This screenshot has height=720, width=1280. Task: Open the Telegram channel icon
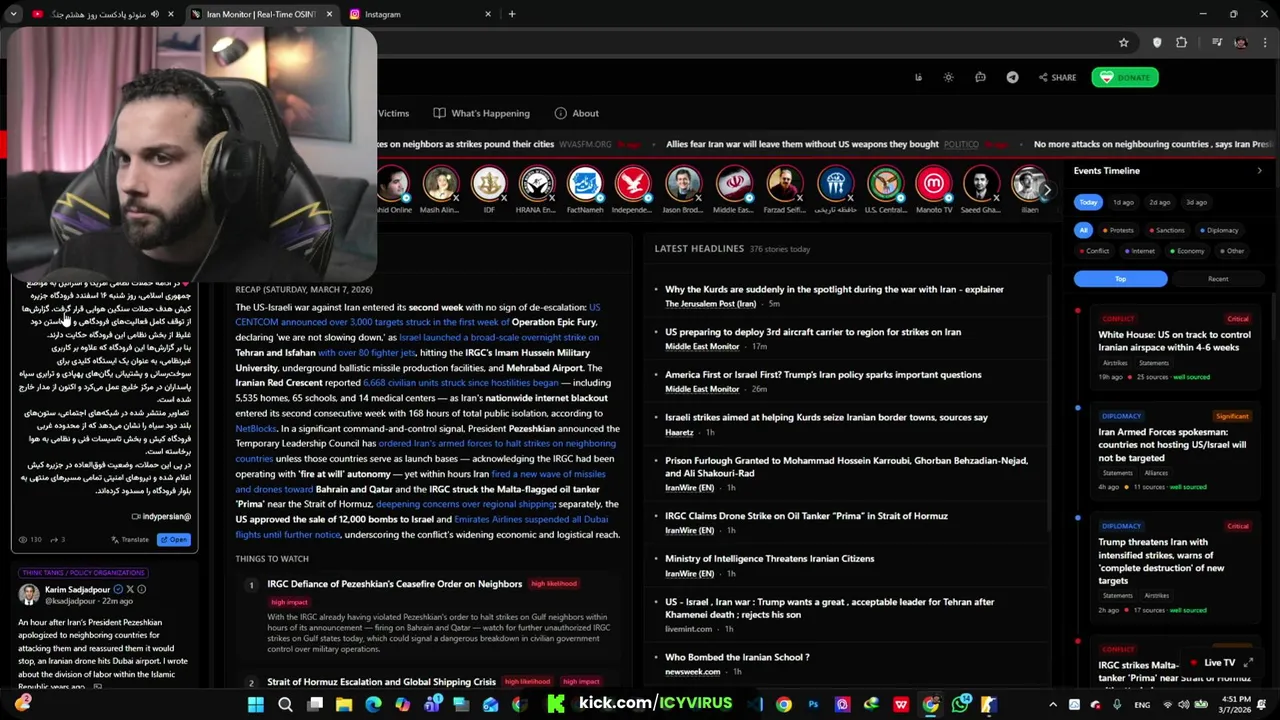point(1012,77)
